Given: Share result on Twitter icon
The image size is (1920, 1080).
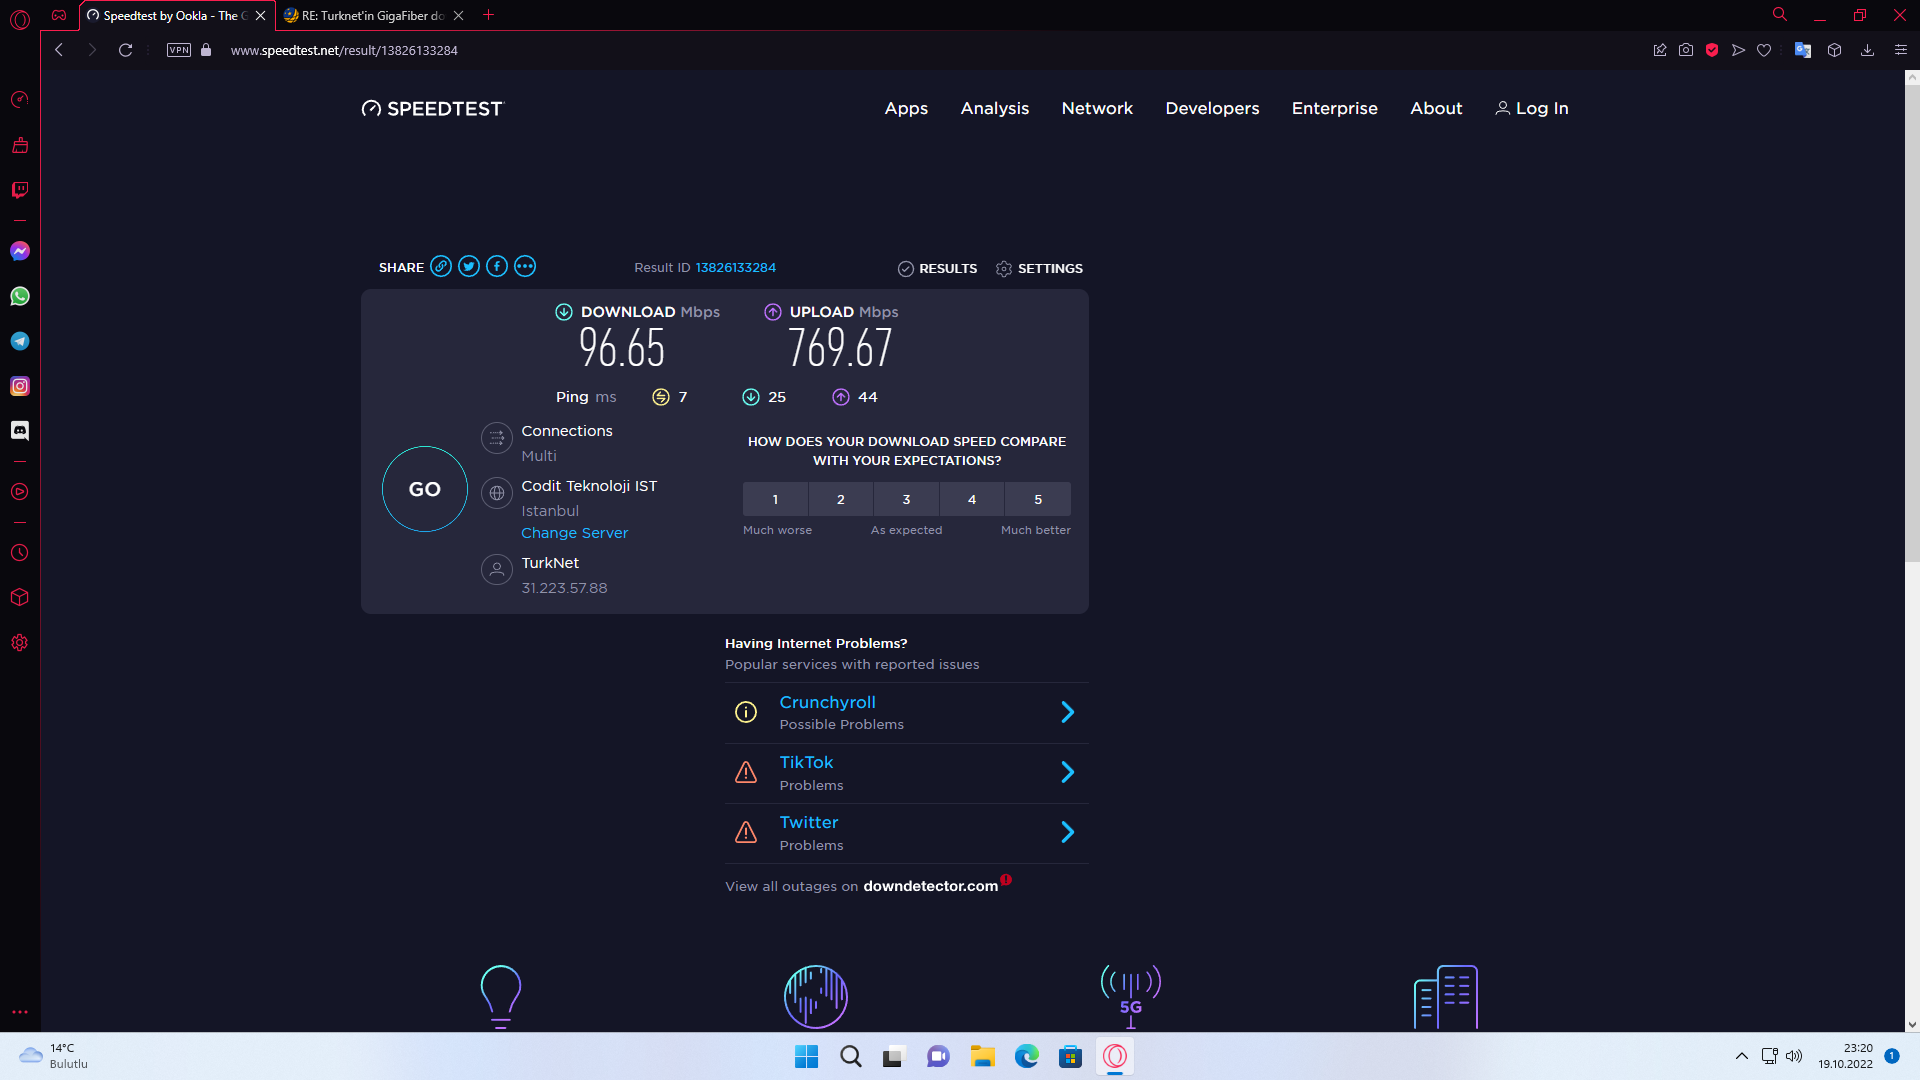Looking at the screenshot, I should [469, 266].
